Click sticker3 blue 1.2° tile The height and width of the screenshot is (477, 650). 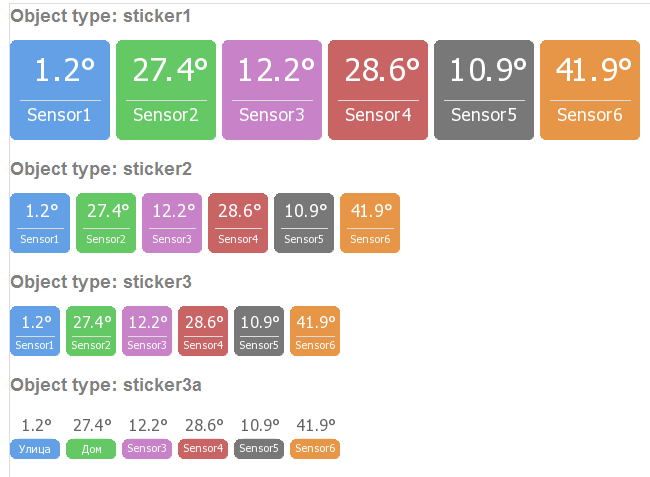(x=35, y=331)
